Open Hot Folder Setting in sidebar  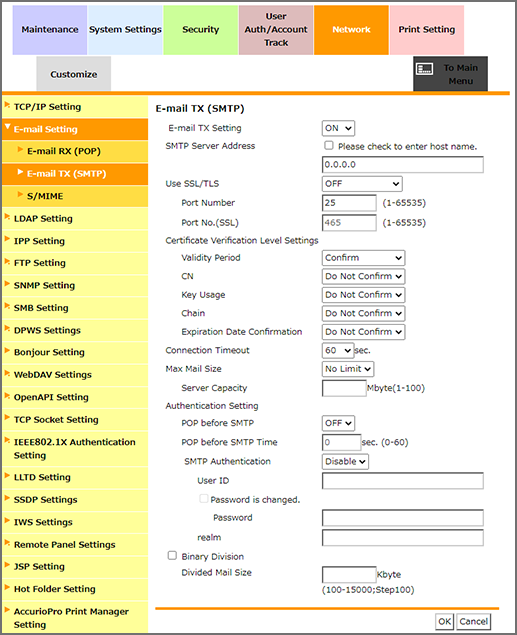pyautogui.click(x=75, y=589)
